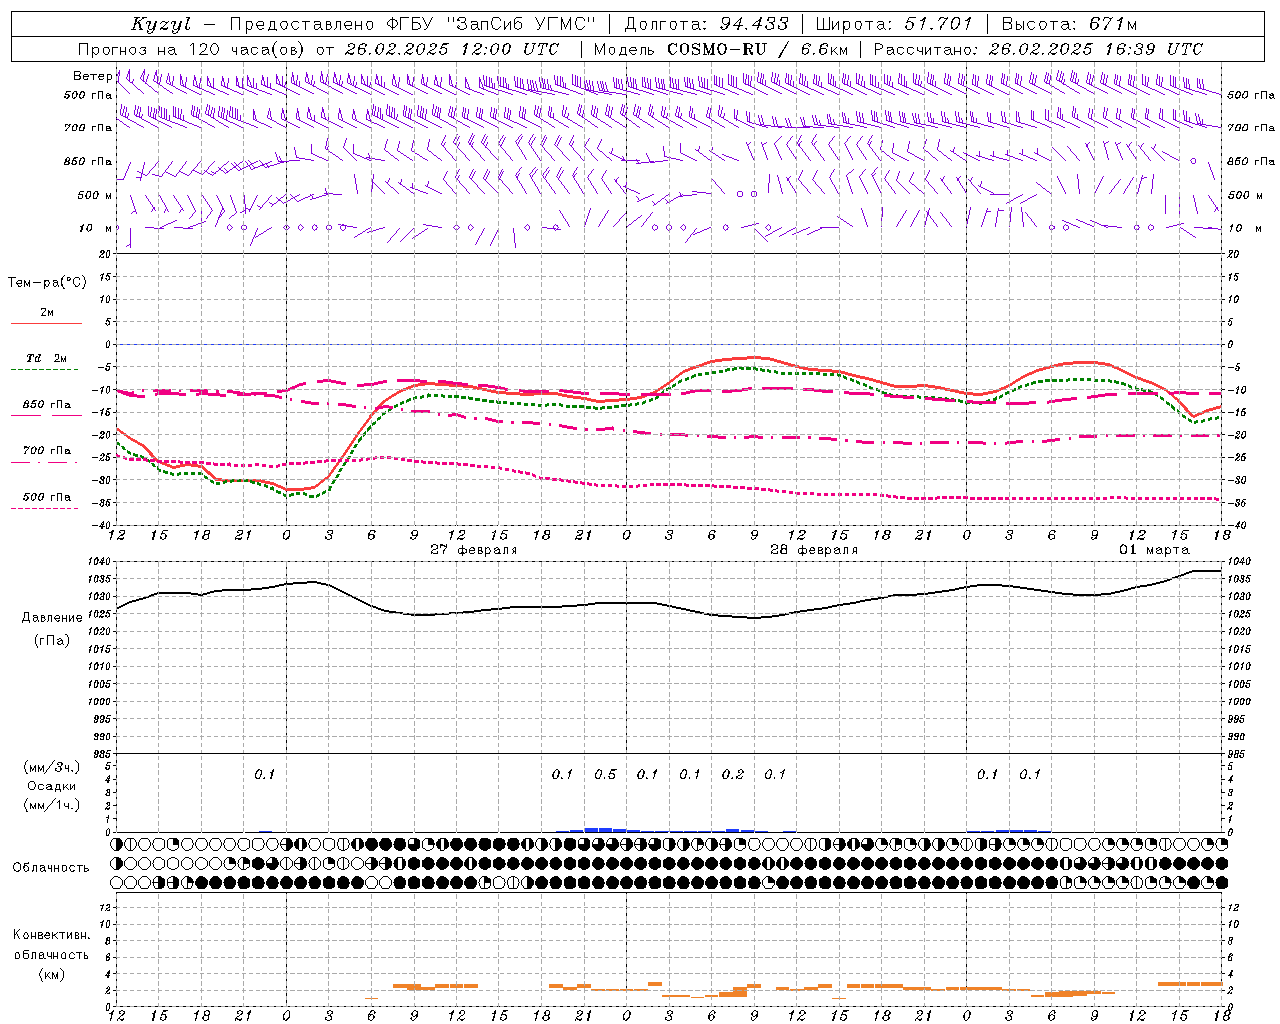Click the "Широта: 51.701" header field
This screenshot has width=1280, height=1024.
tap(894, 24)
